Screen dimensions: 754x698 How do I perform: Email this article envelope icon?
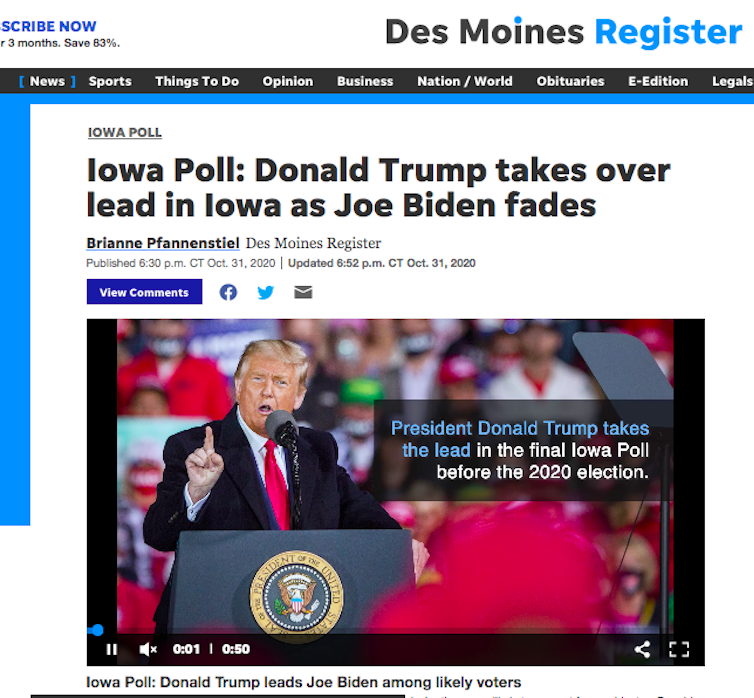(x=303, y=292)
